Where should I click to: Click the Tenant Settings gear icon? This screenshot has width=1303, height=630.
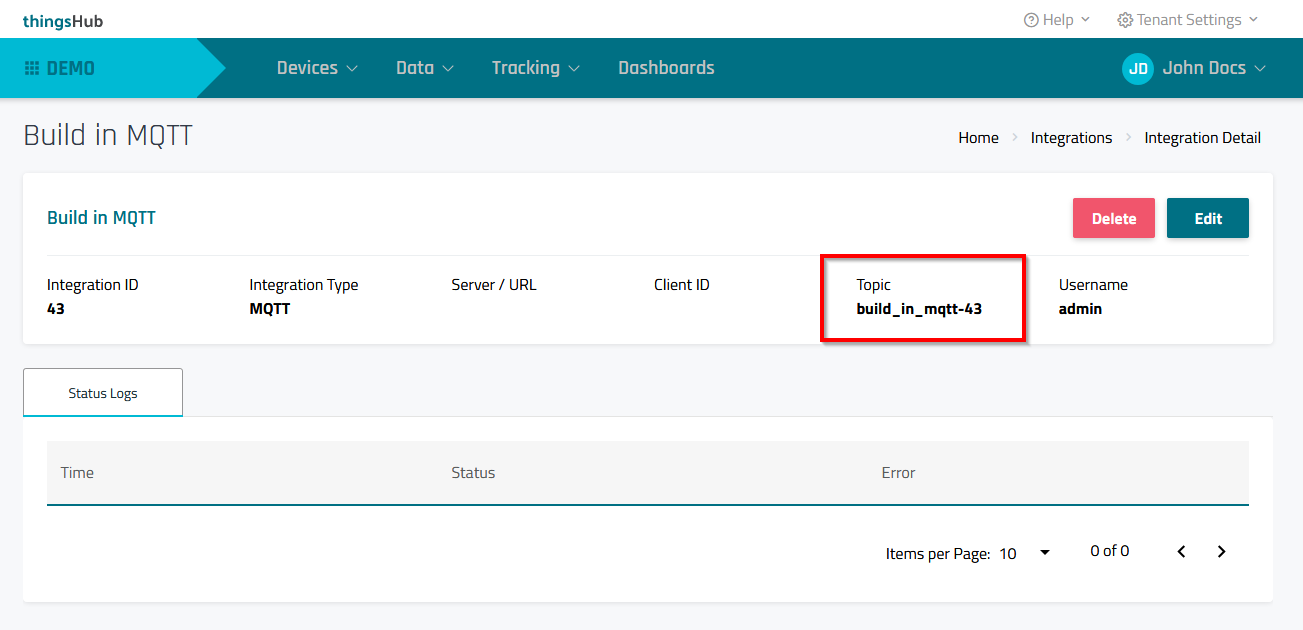point(1125,20)
